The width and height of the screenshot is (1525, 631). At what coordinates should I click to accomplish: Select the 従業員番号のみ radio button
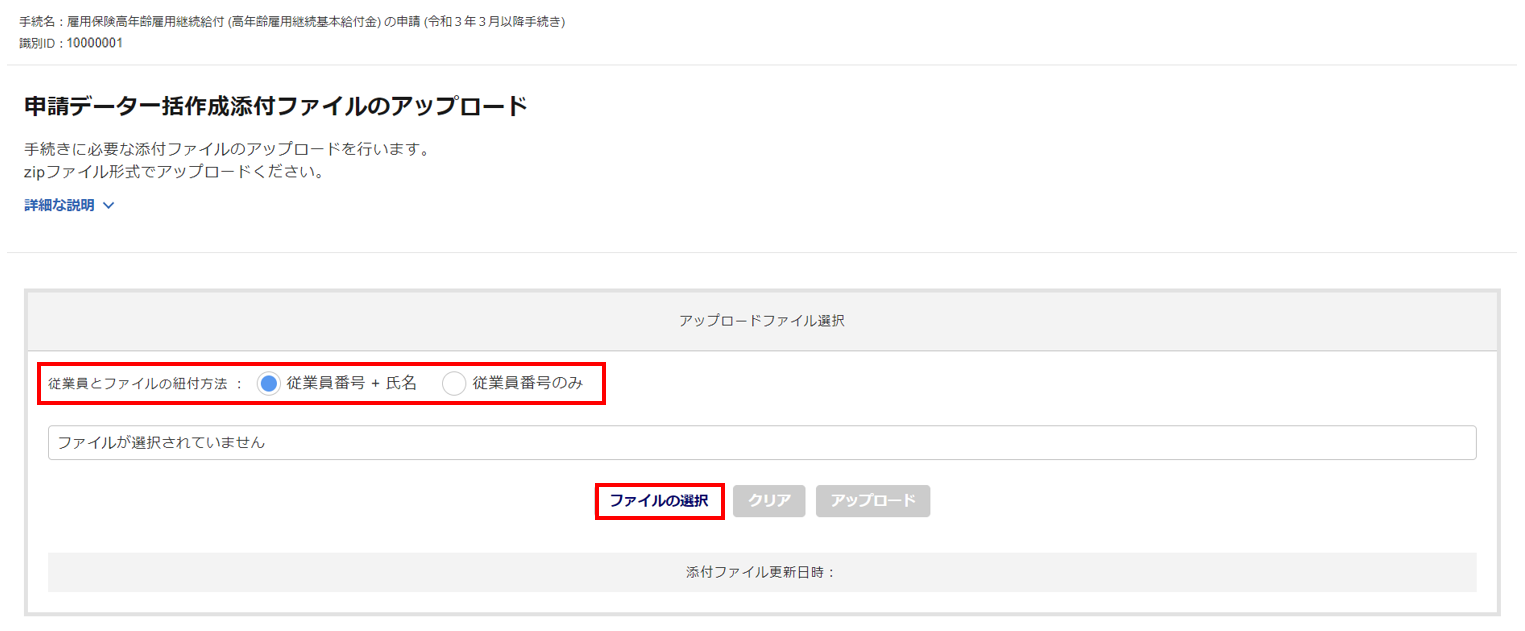point(454,384)
